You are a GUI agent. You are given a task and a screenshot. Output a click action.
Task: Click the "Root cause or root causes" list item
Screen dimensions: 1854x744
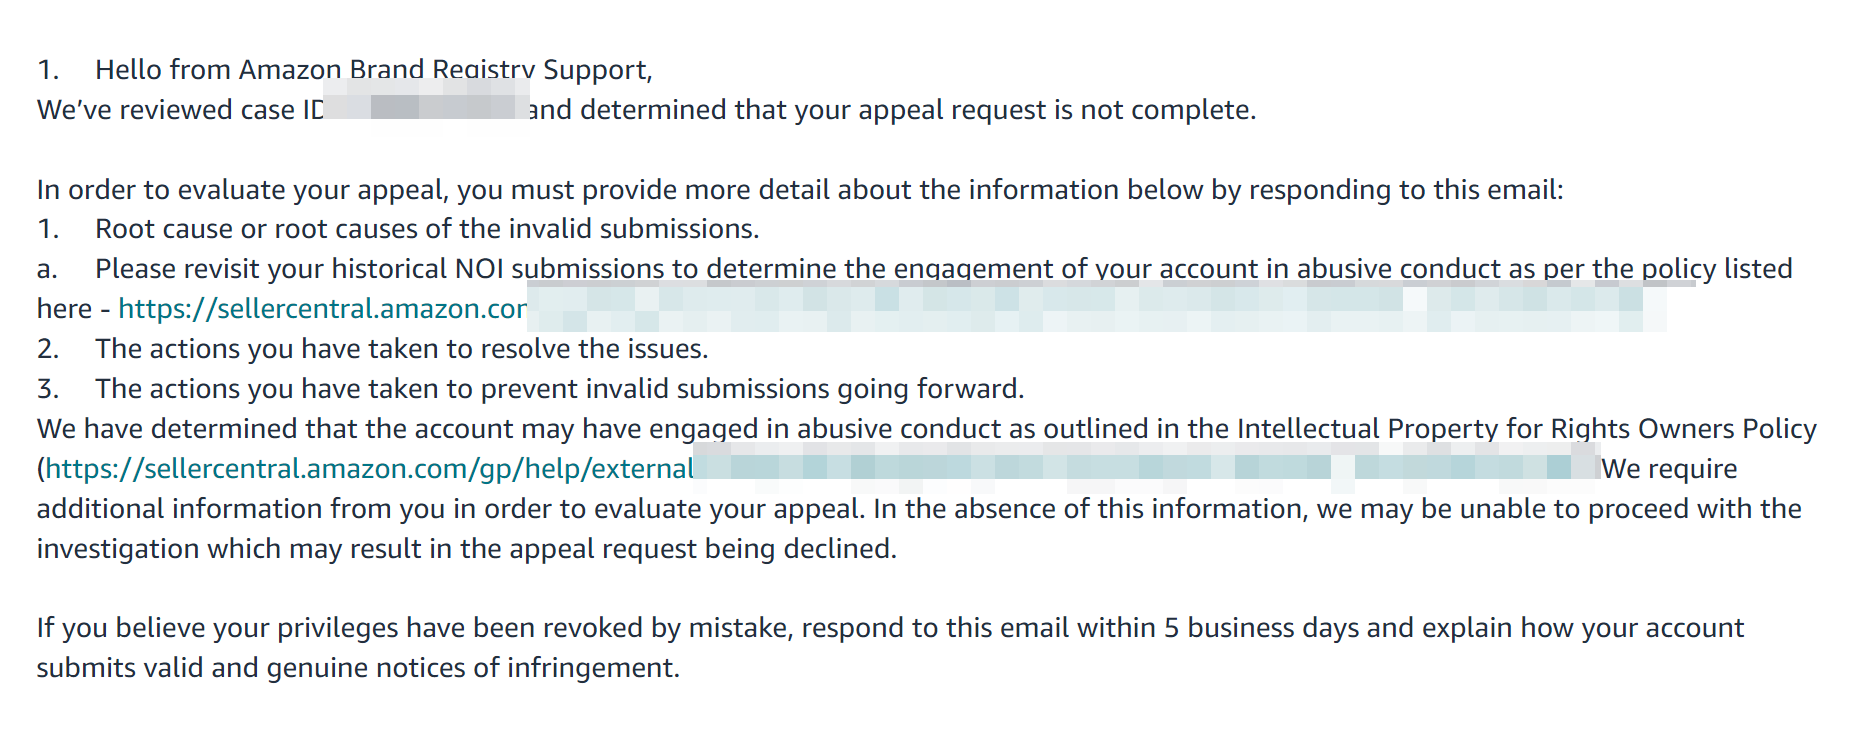427,229
